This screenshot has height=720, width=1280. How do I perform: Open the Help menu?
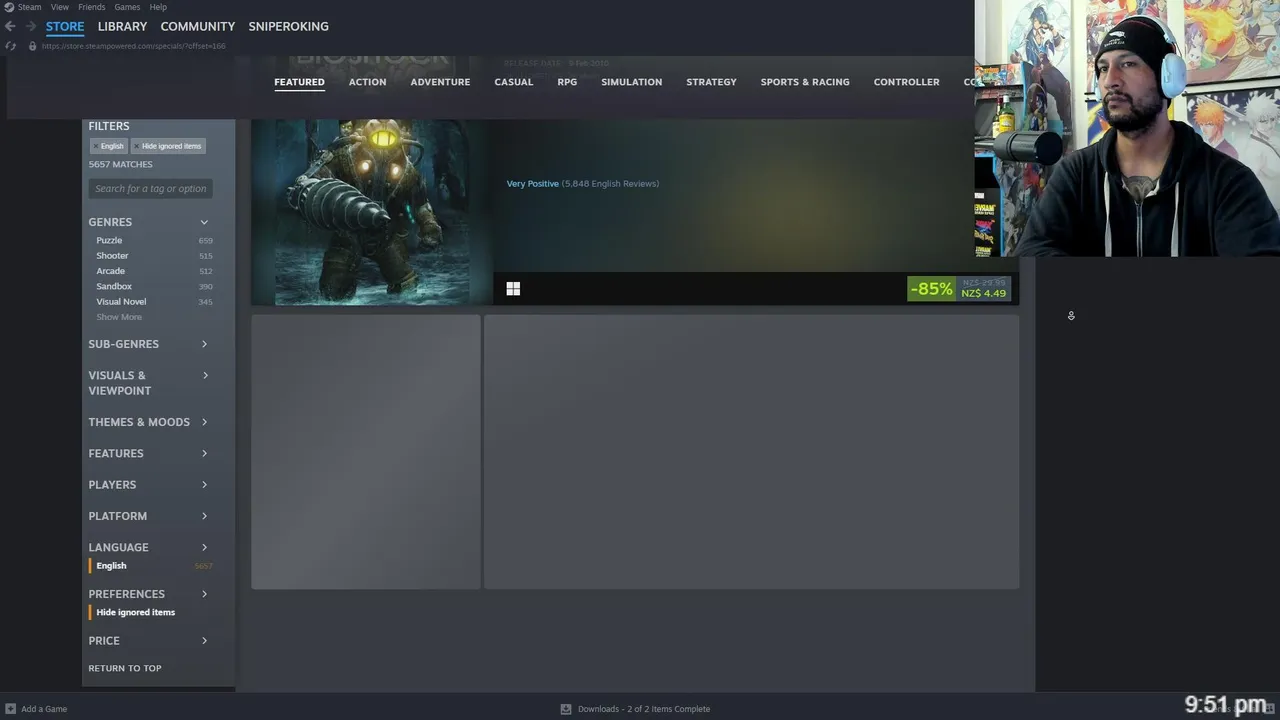click(158, 7)
